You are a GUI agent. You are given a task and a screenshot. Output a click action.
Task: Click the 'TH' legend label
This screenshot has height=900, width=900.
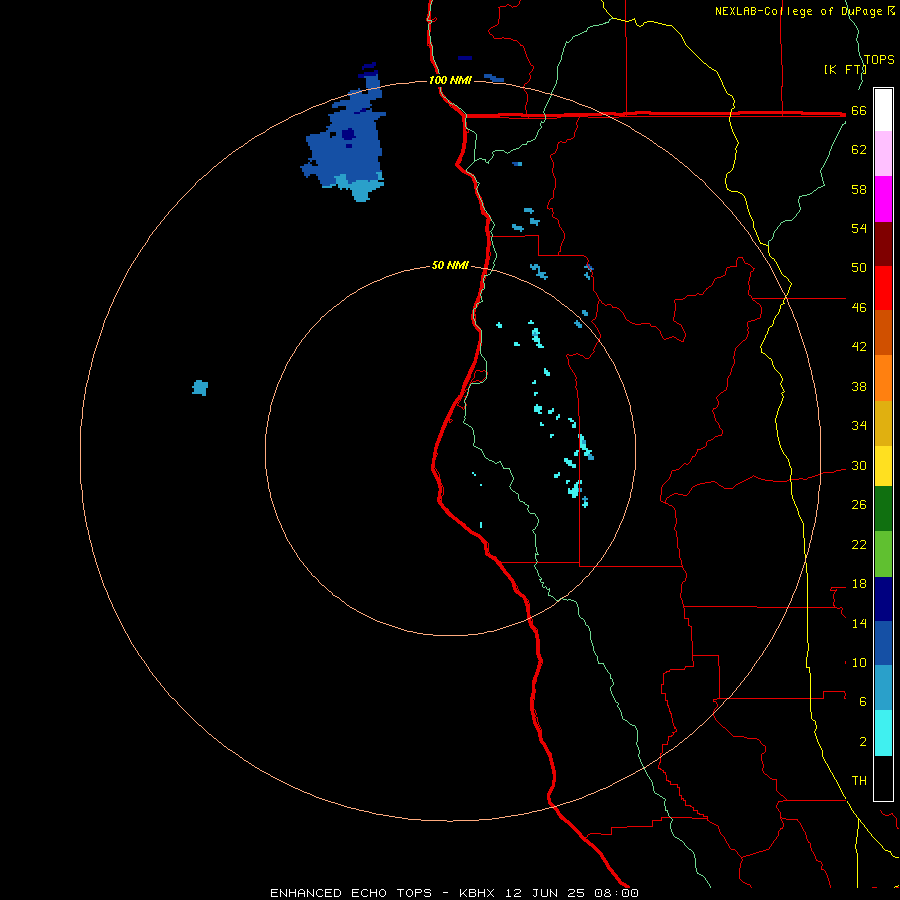(859, 781)
